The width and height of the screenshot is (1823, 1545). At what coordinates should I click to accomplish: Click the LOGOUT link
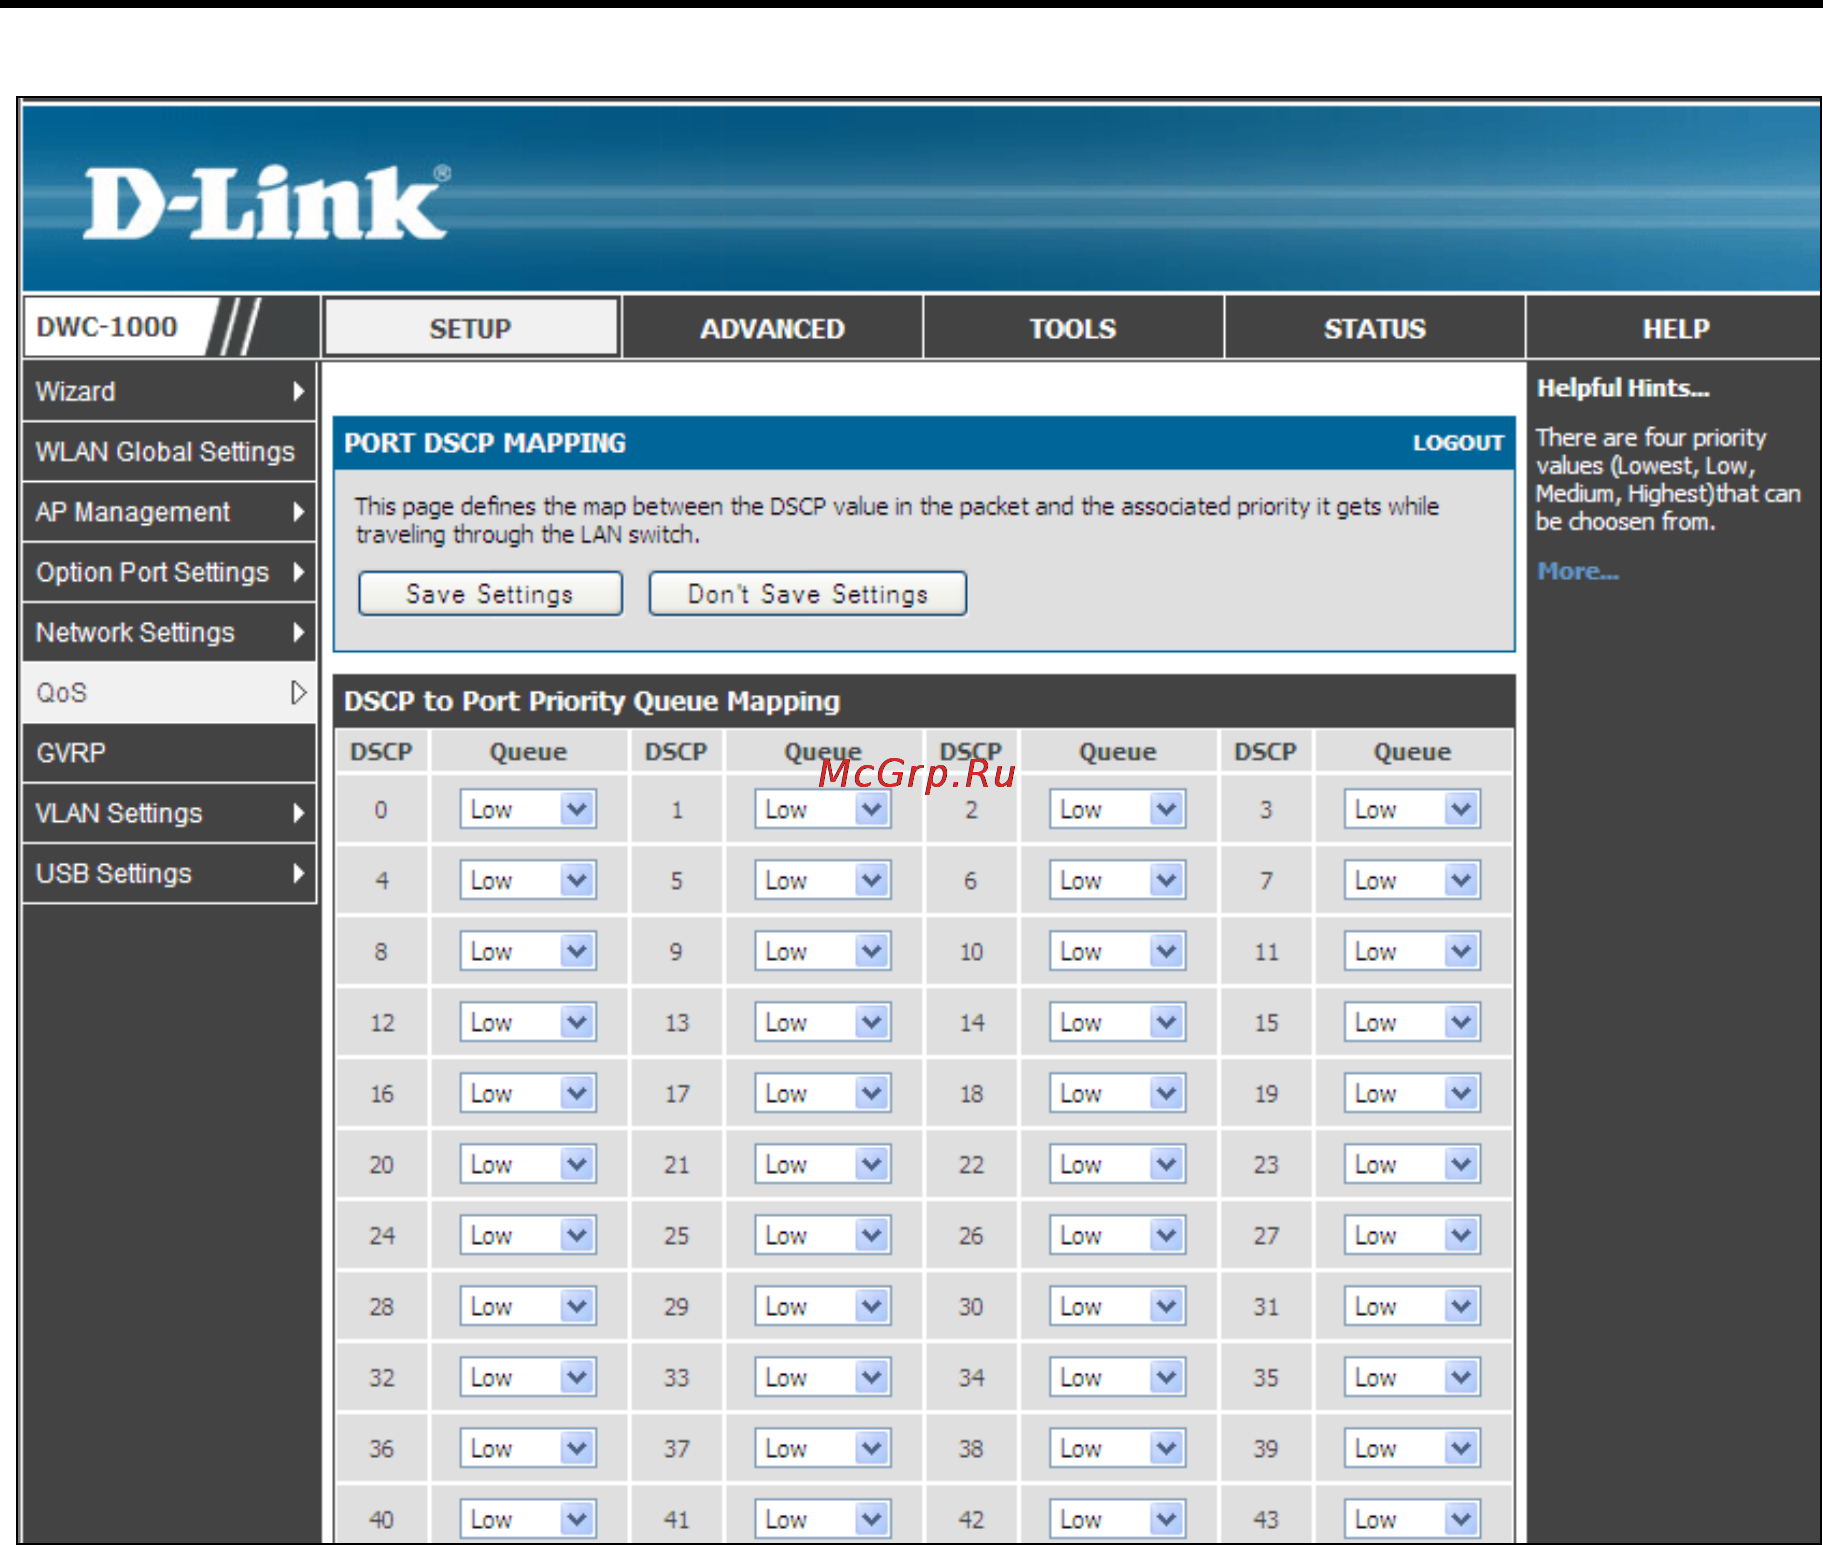(x=1458, y=443)
